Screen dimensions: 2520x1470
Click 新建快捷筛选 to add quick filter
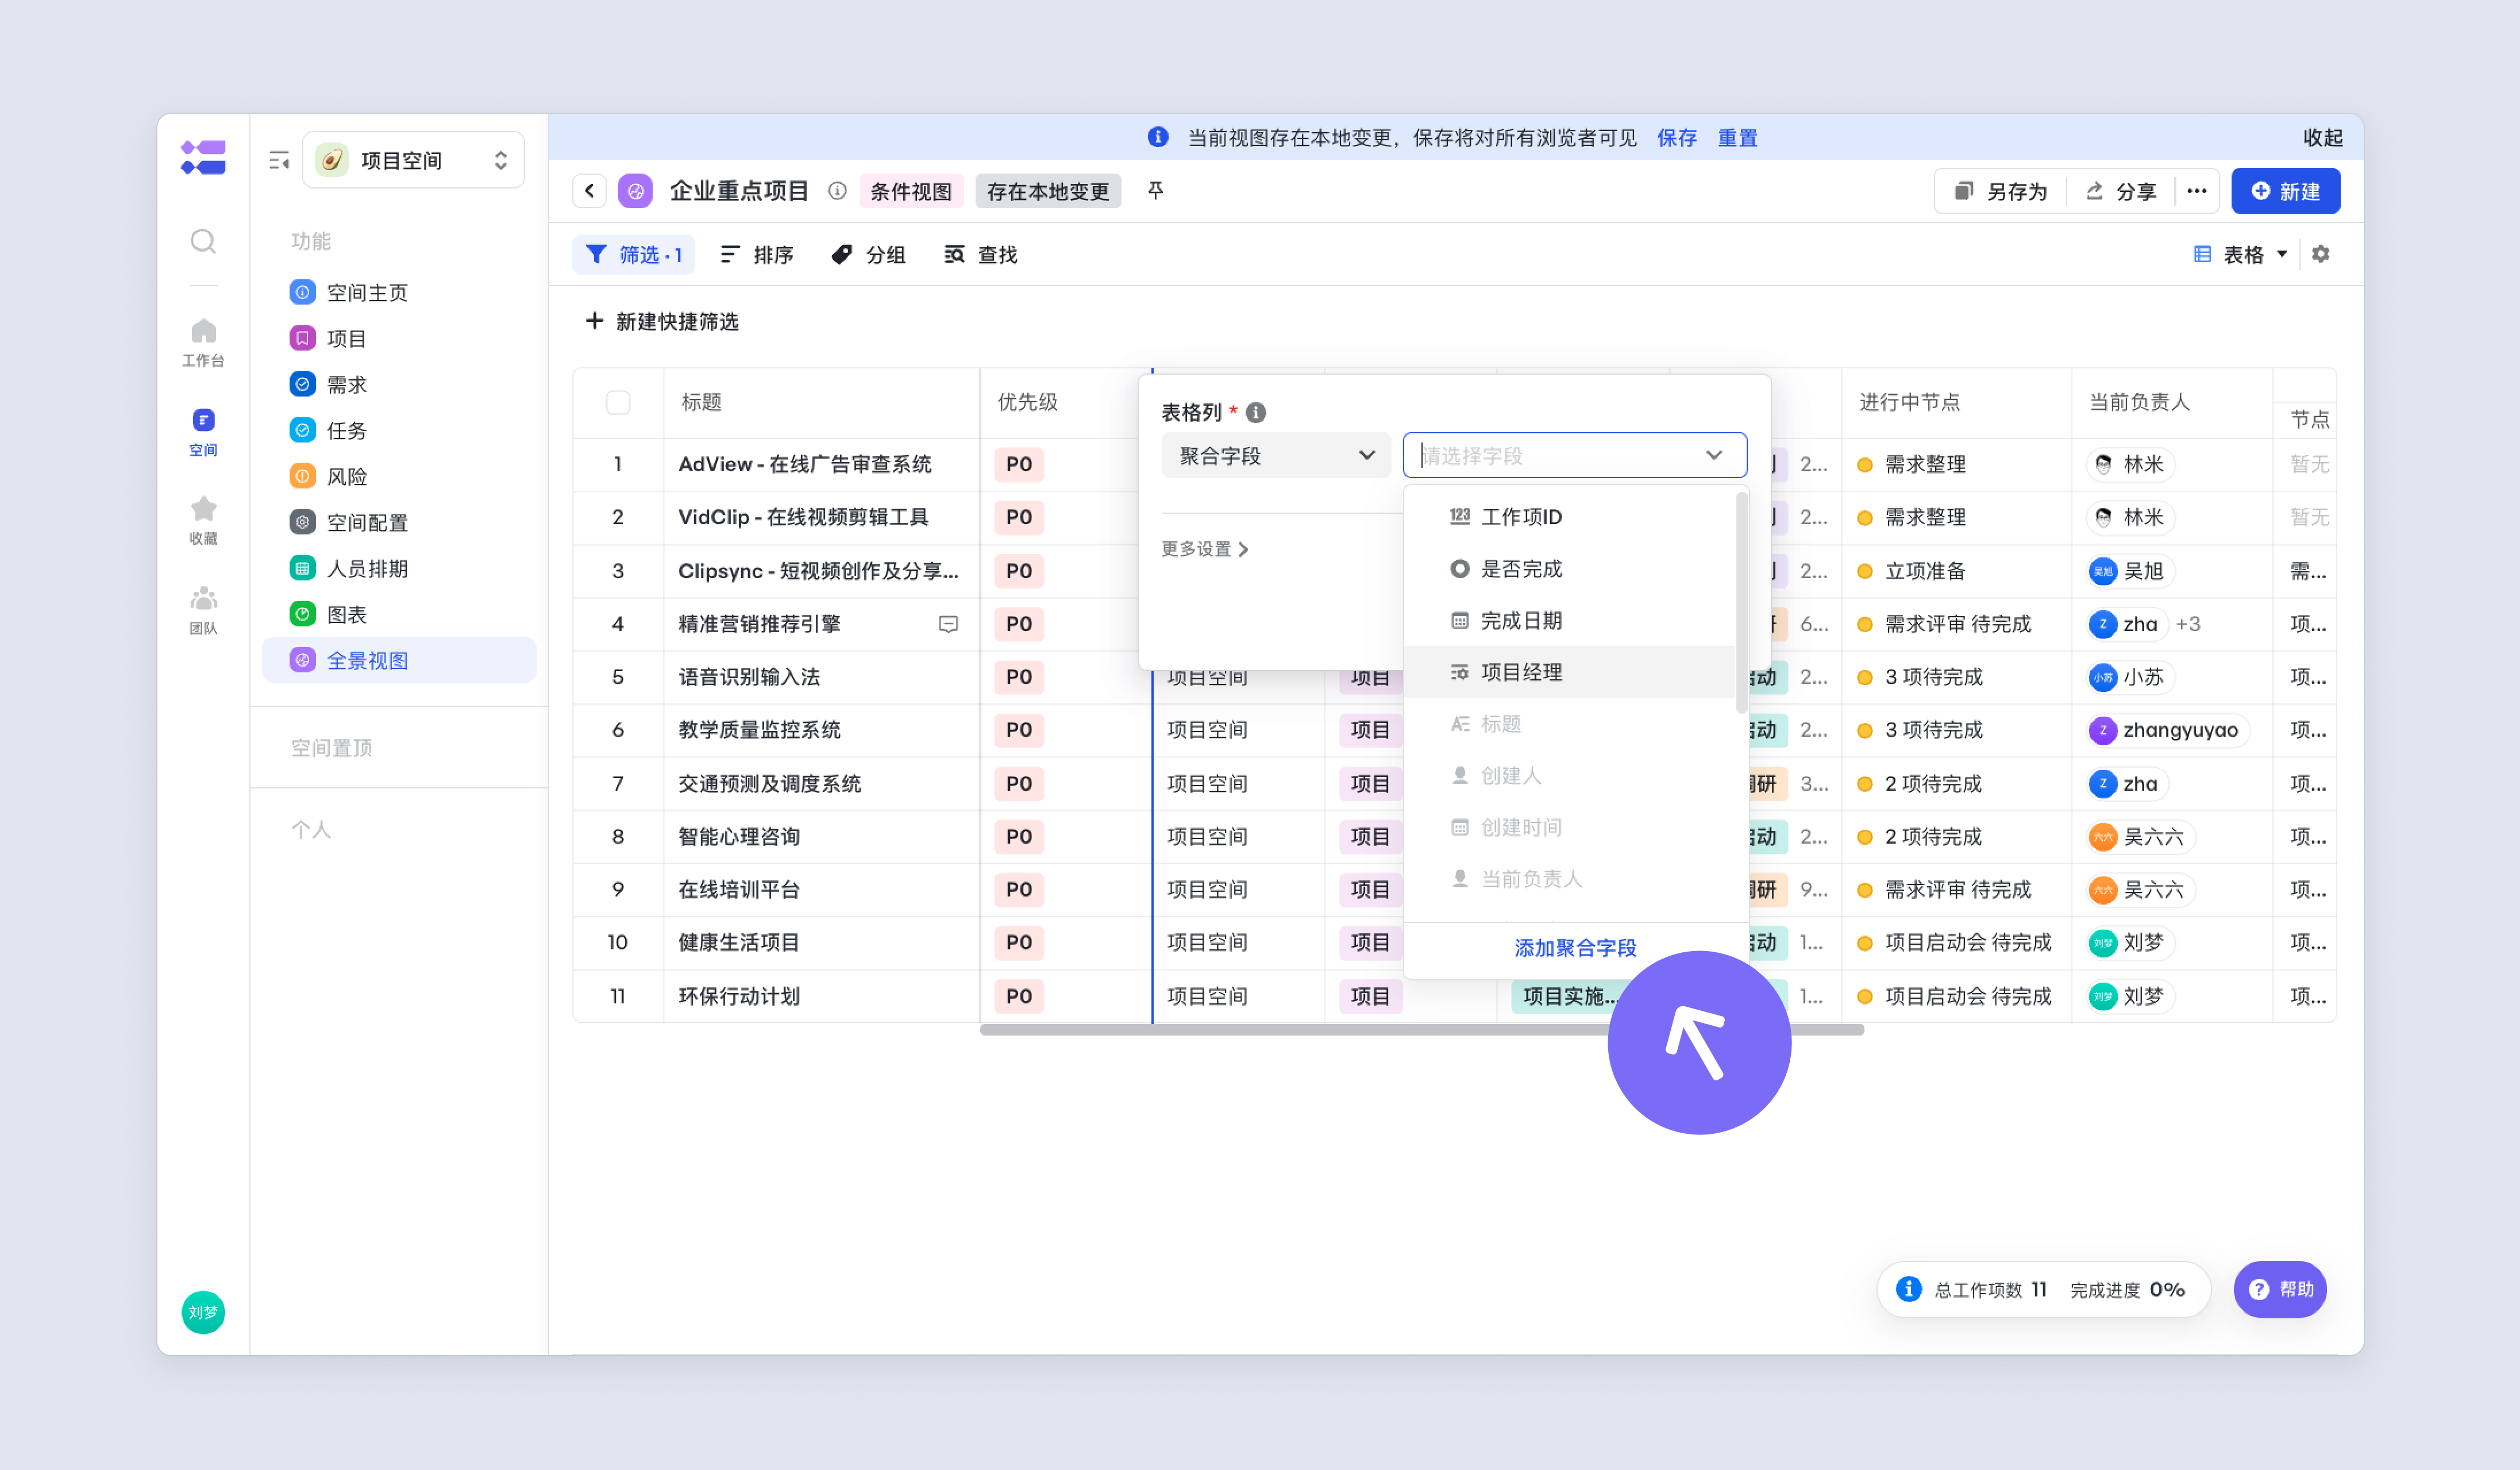(x=662, y=321)
